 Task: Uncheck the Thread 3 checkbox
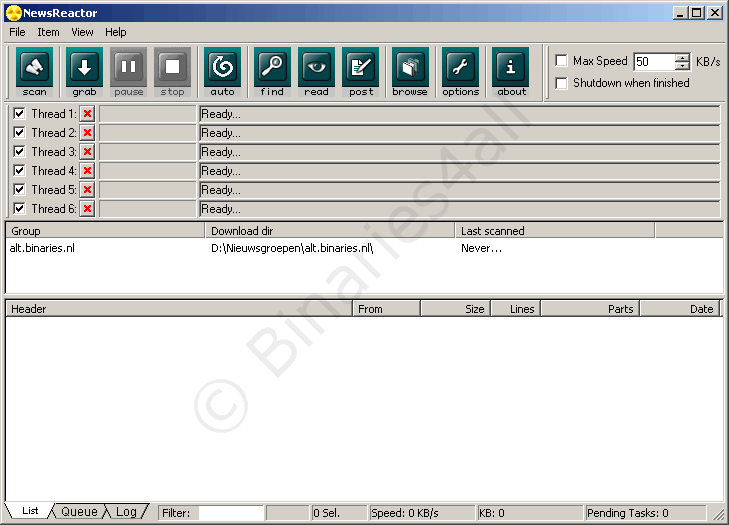click(x=19, y=152)
